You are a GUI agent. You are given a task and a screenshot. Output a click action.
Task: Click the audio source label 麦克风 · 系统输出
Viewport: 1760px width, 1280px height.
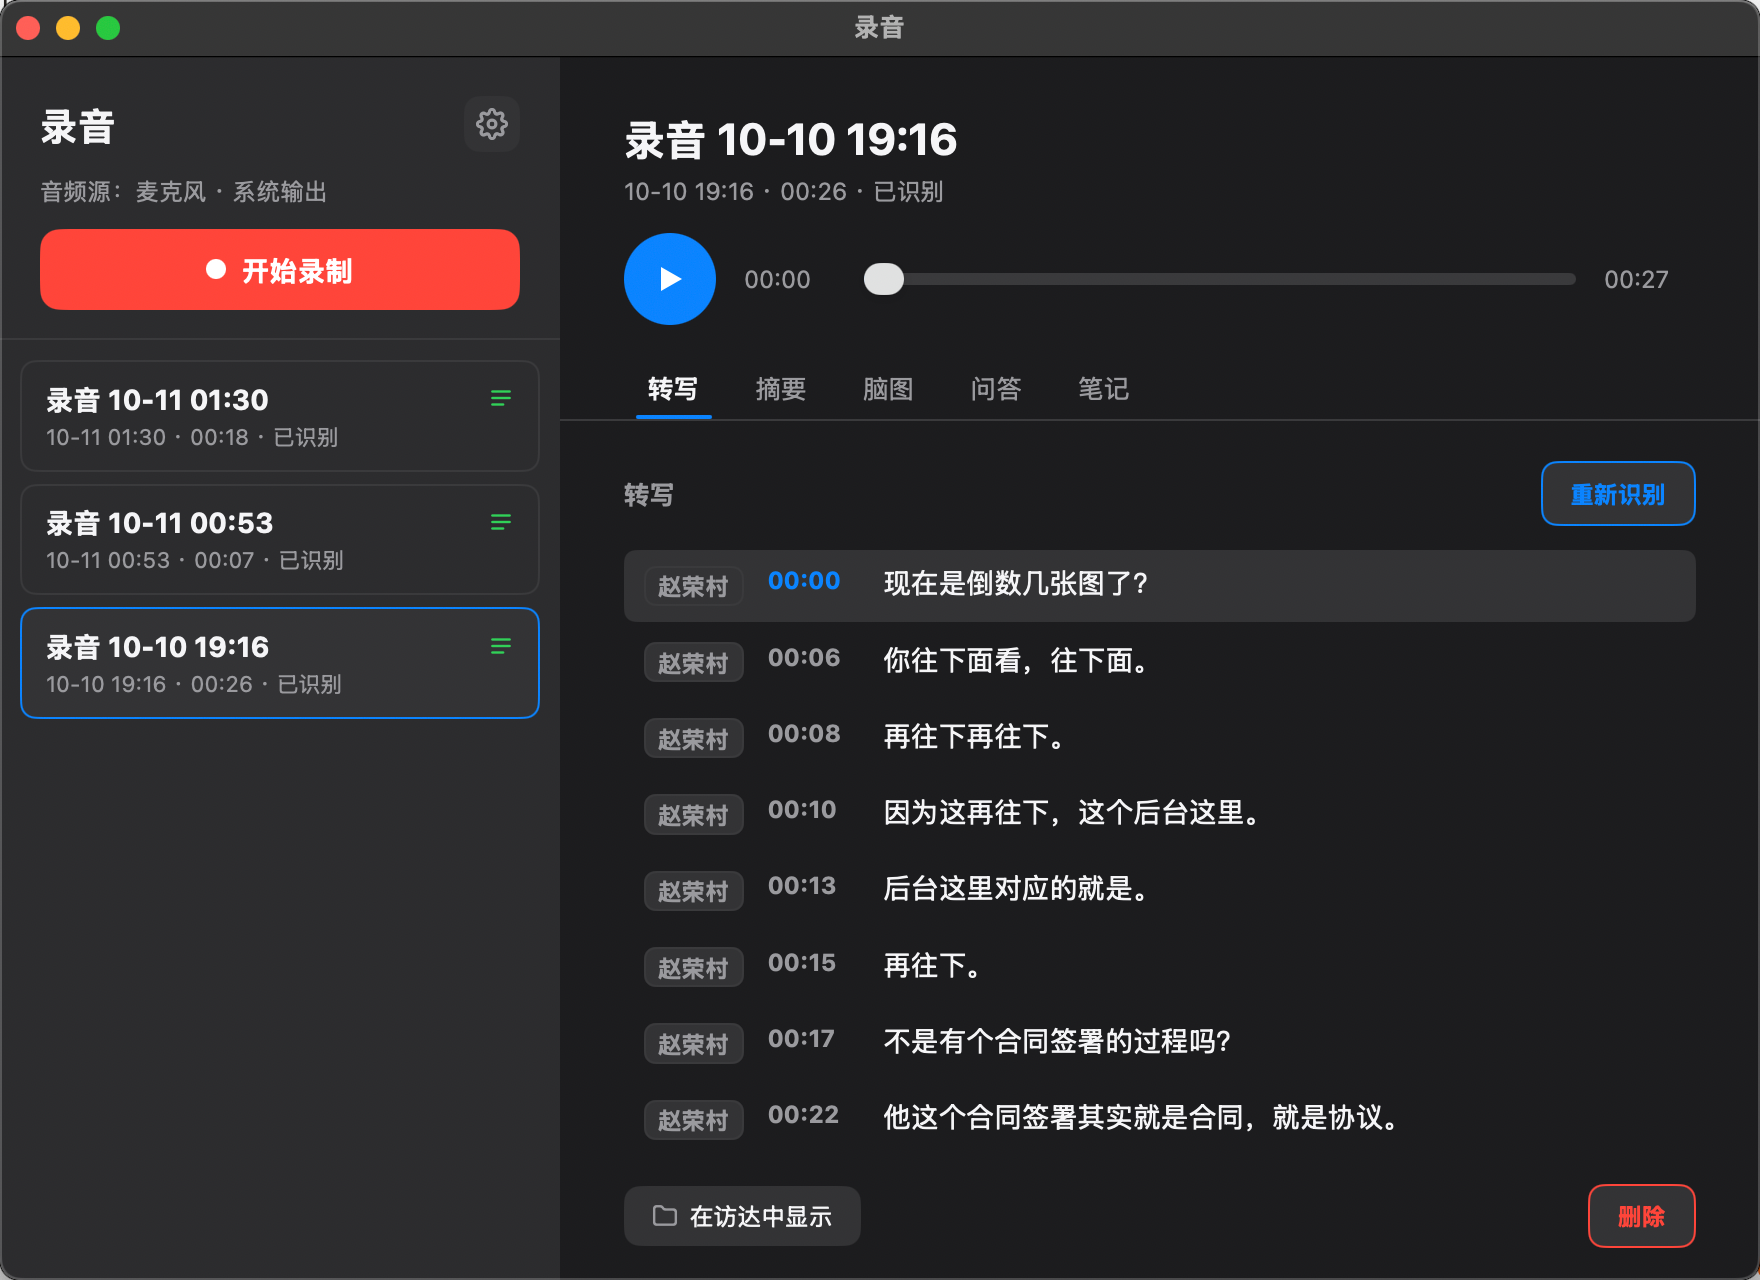231,192
